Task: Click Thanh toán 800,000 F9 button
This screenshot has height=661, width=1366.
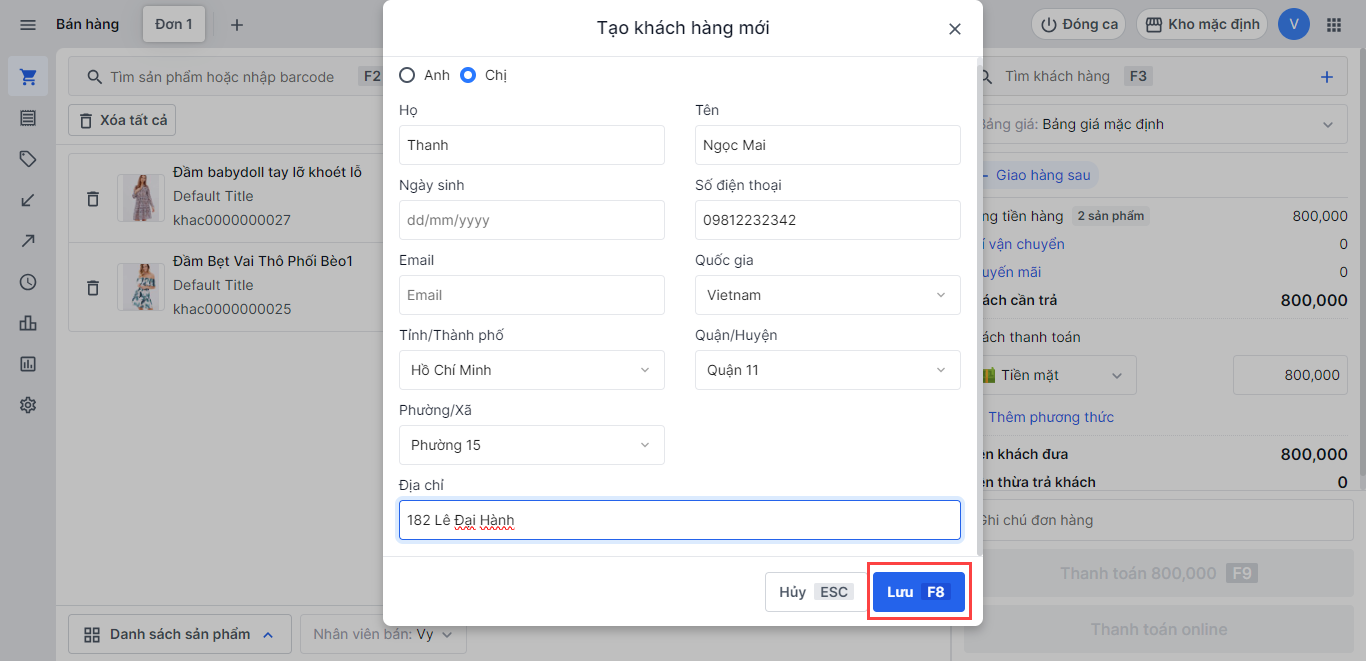Action: coord(1158,573)
